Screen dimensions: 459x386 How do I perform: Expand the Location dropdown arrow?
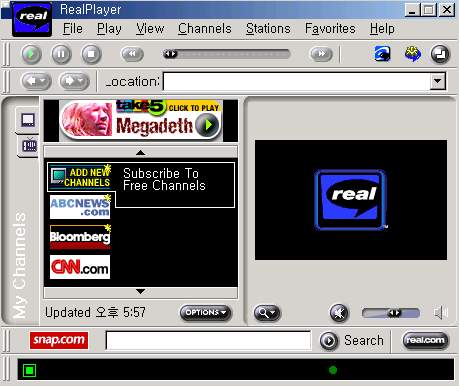coord(438,81)
